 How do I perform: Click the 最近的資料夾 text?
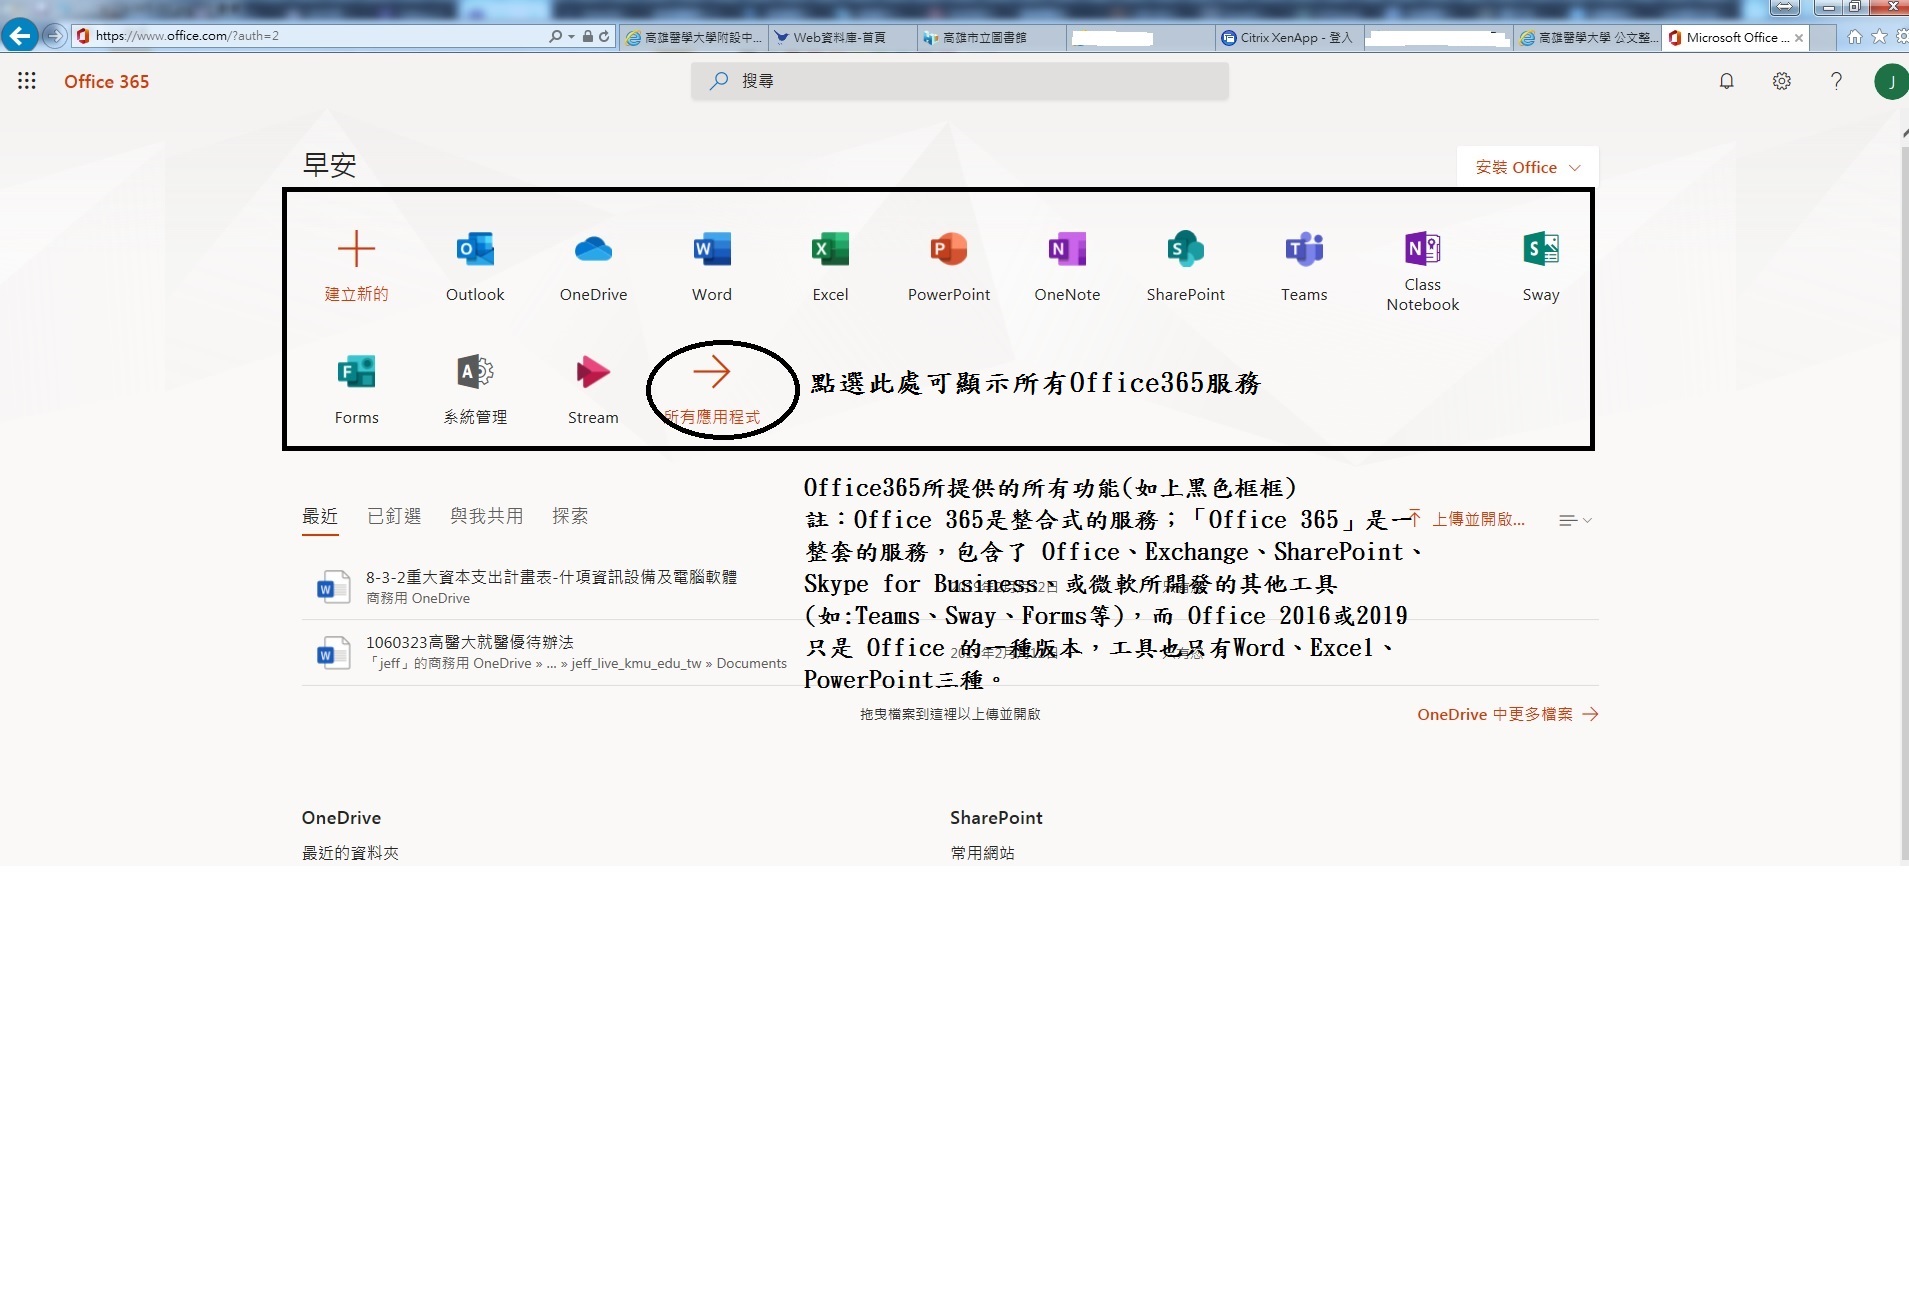tap(350, 853)
